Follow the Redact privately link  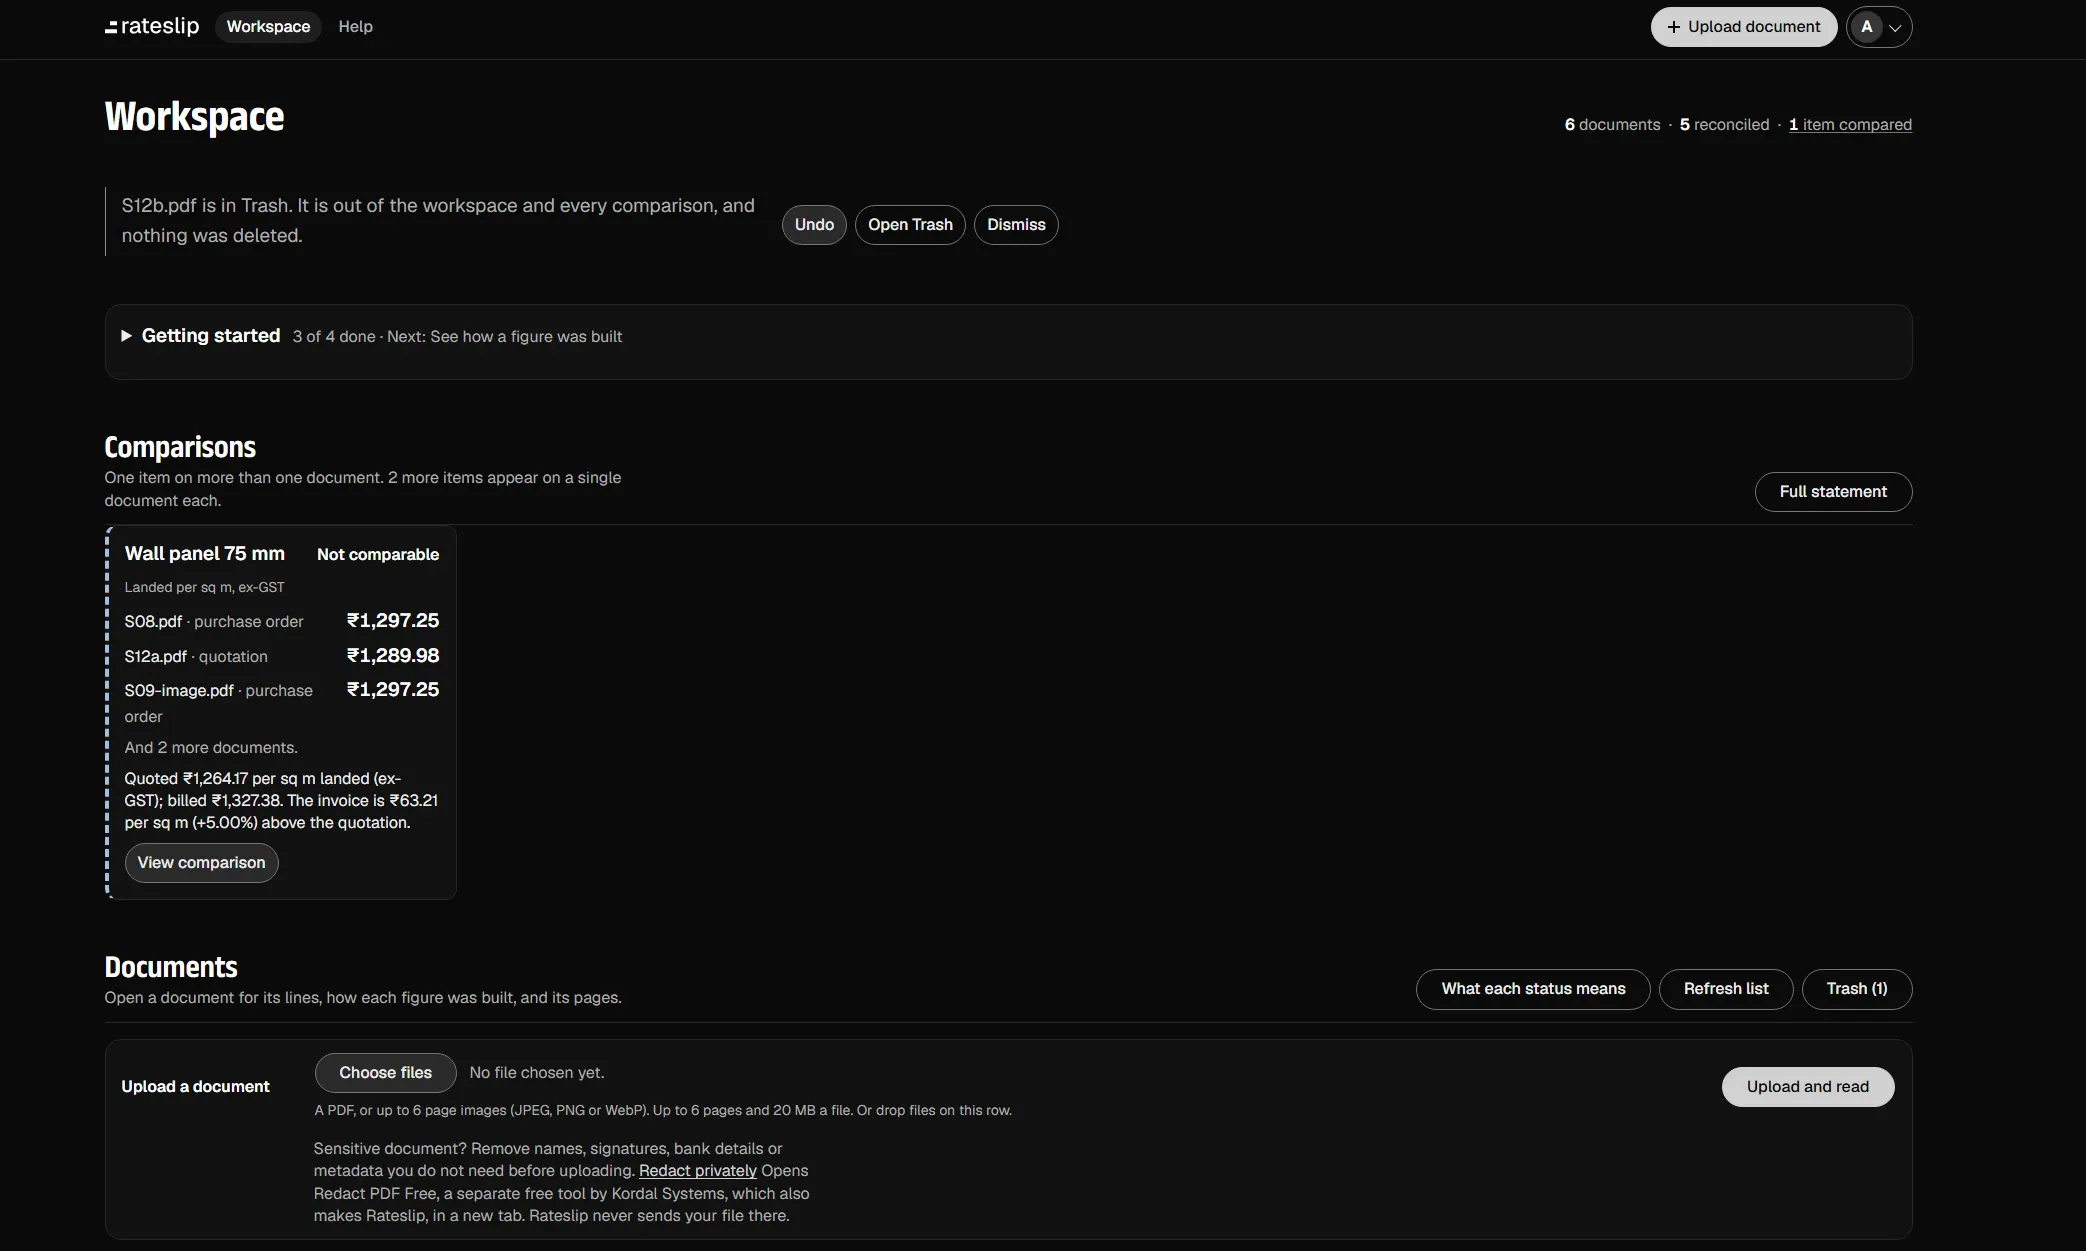(698, 1171)
